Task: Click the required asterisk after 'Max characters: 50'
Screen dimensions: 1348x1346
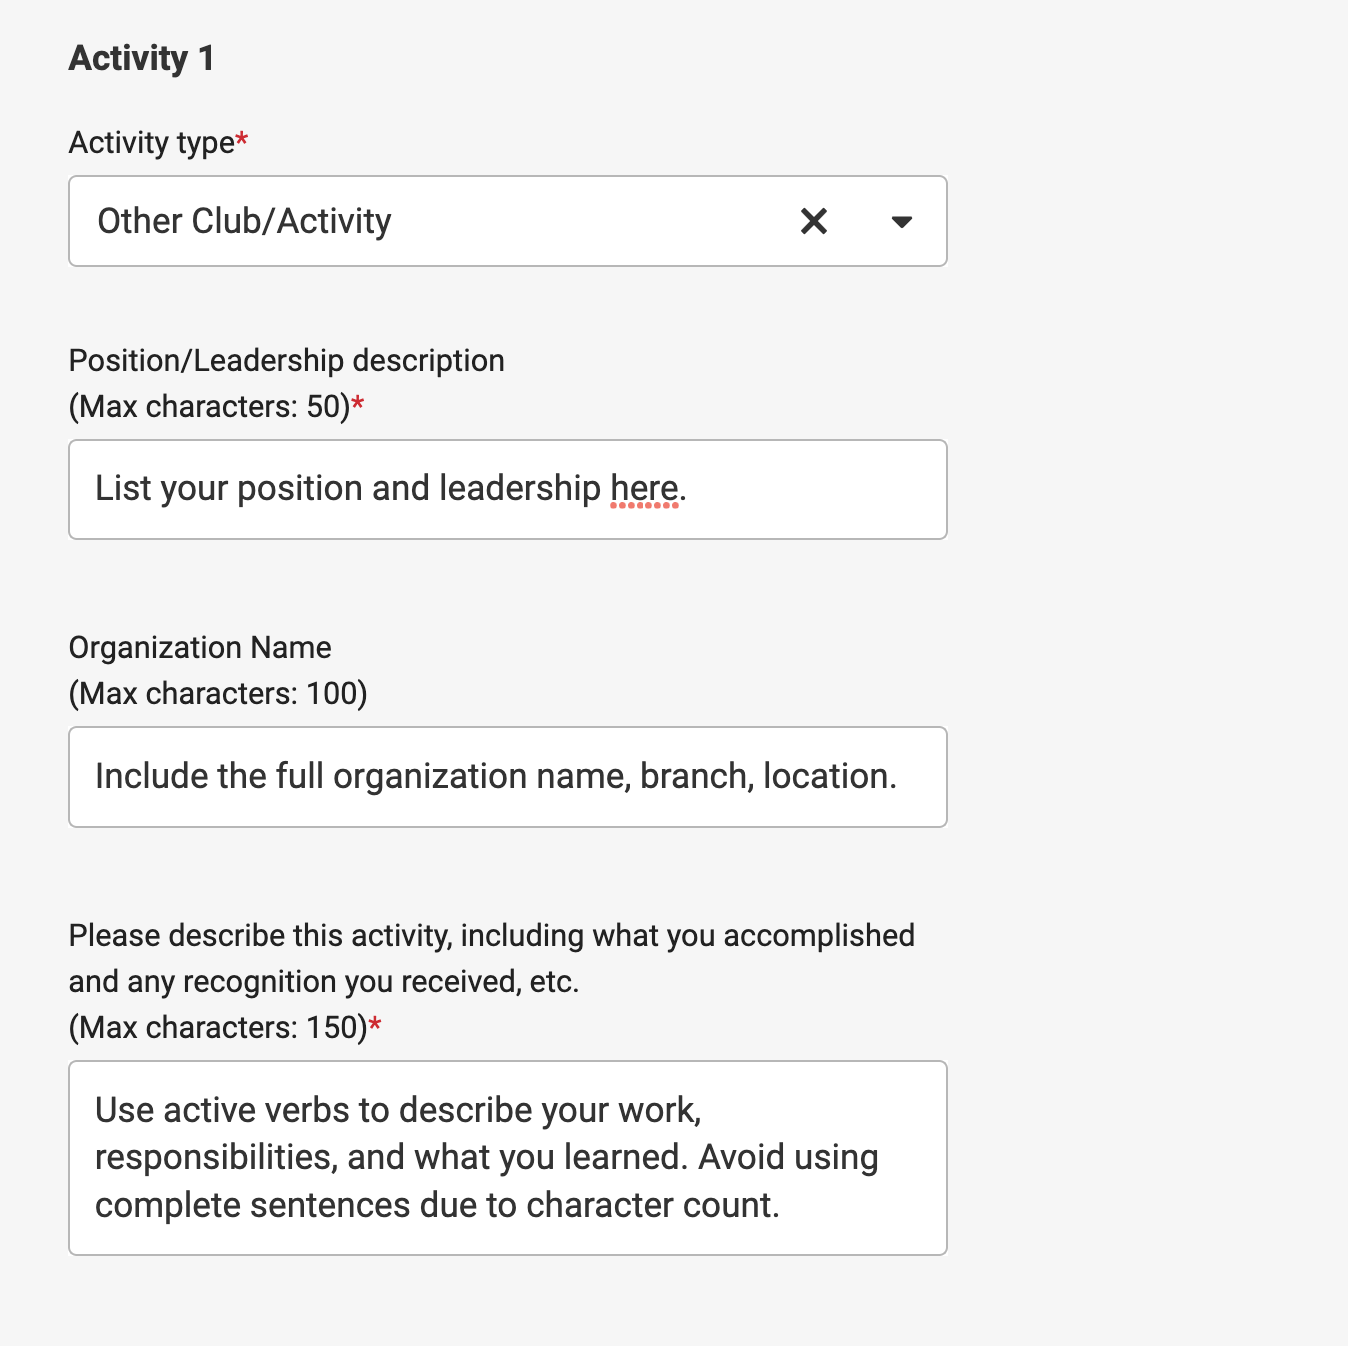Action: pos(358,405)
